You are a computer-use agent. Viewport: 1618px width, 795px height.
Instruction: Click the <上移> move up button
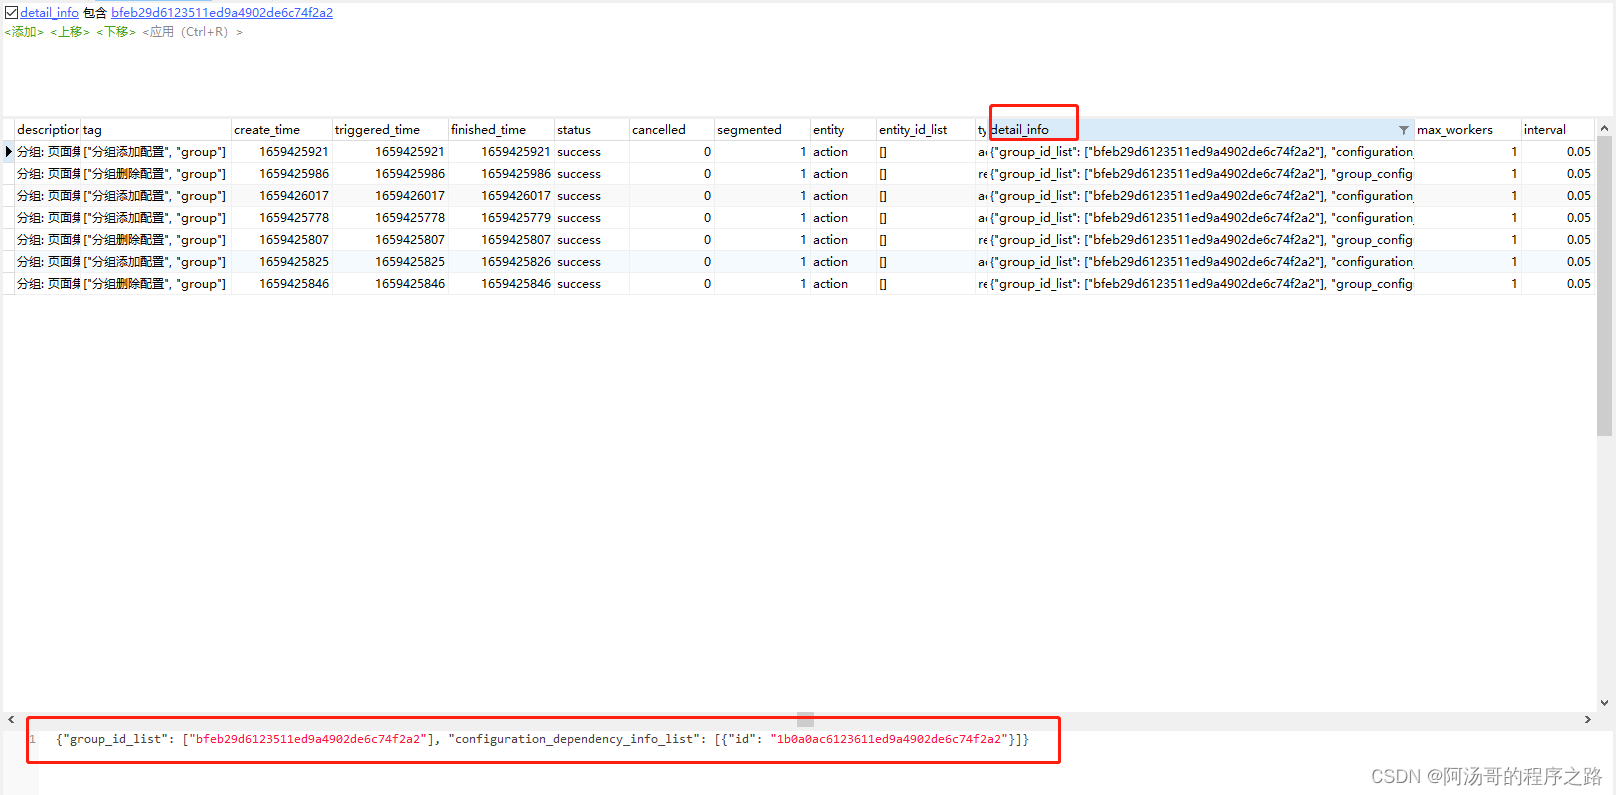[70, 32]
